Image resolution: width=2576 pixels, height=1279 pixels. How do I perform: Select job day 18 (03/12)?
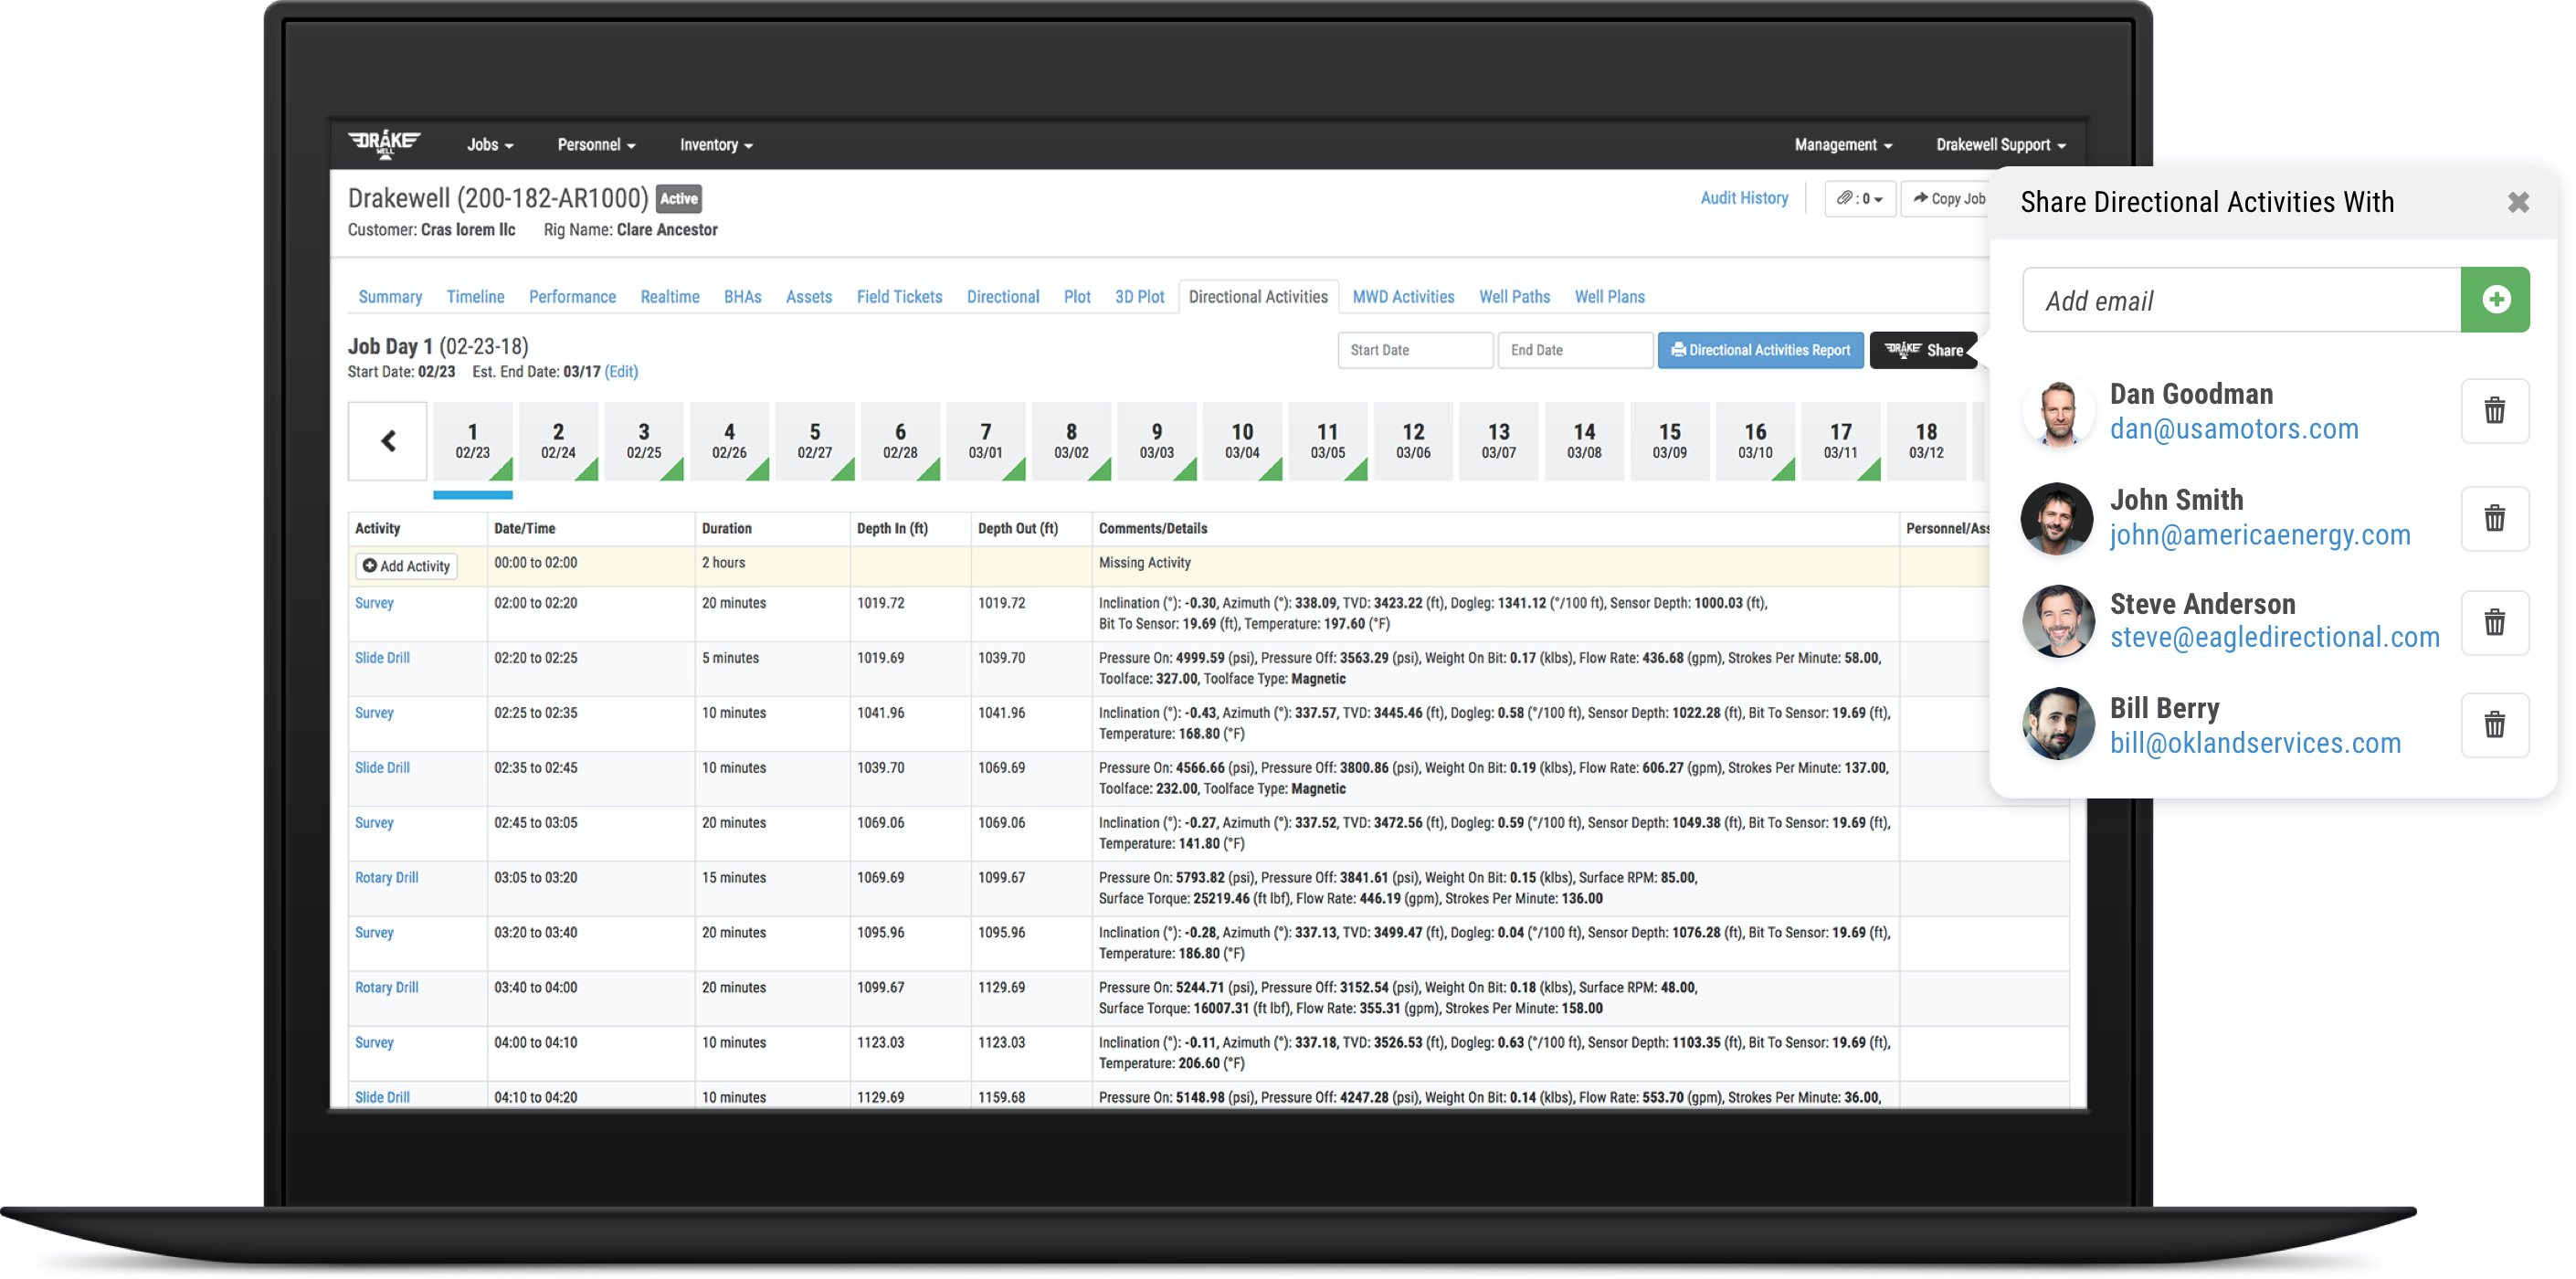pos(1926,441)
